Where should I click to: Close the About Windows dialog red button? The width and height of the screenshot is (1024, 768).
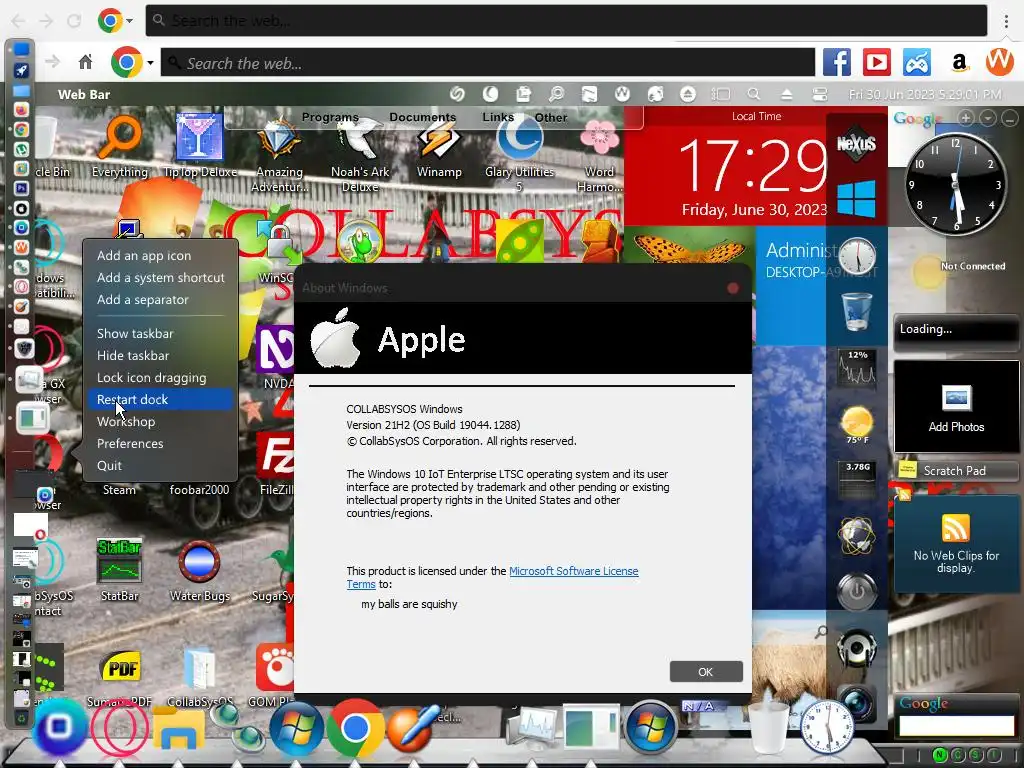tap(733, 288)
